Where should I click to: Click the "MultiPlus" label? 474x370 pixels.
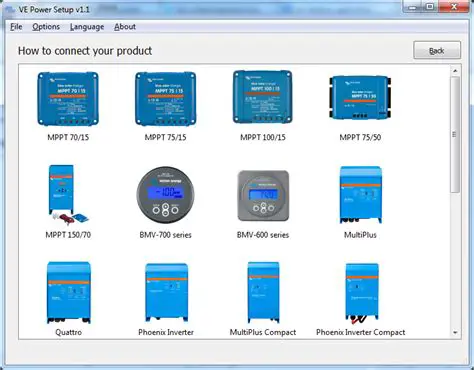(x=360, y=235)
